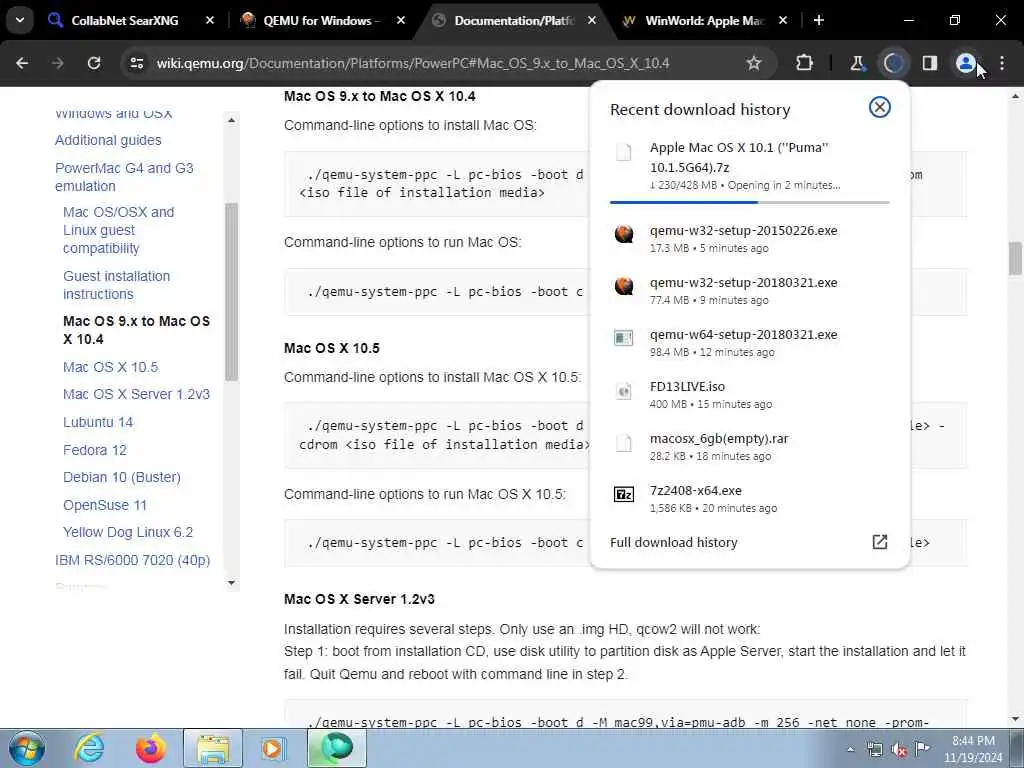Switch to the CollabNet SearXNG tab
Screen dimensions: 1024x768
click(124, 20)
